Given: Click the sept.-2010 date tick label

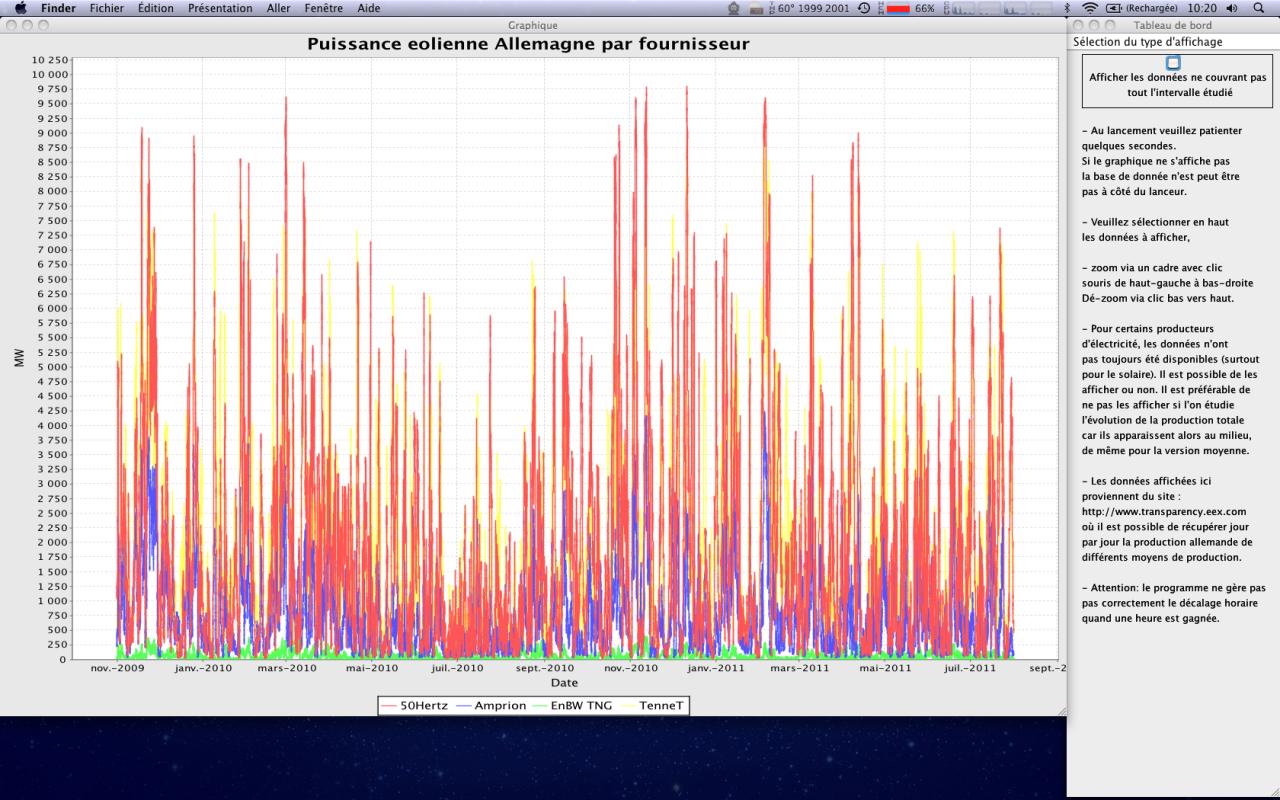Looking at the screenshot, I should [545, 668].
